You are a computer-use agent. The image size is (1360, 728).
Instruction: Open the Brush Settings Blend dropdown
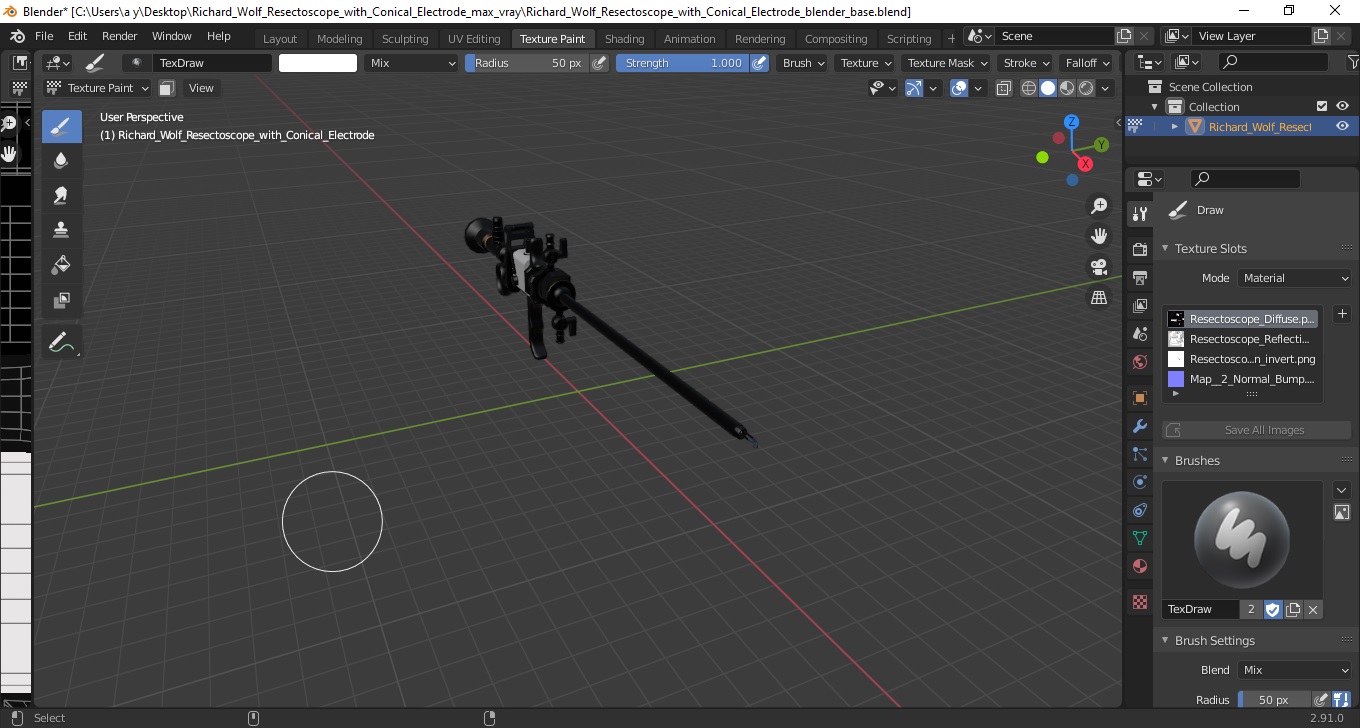(1294, 670)
